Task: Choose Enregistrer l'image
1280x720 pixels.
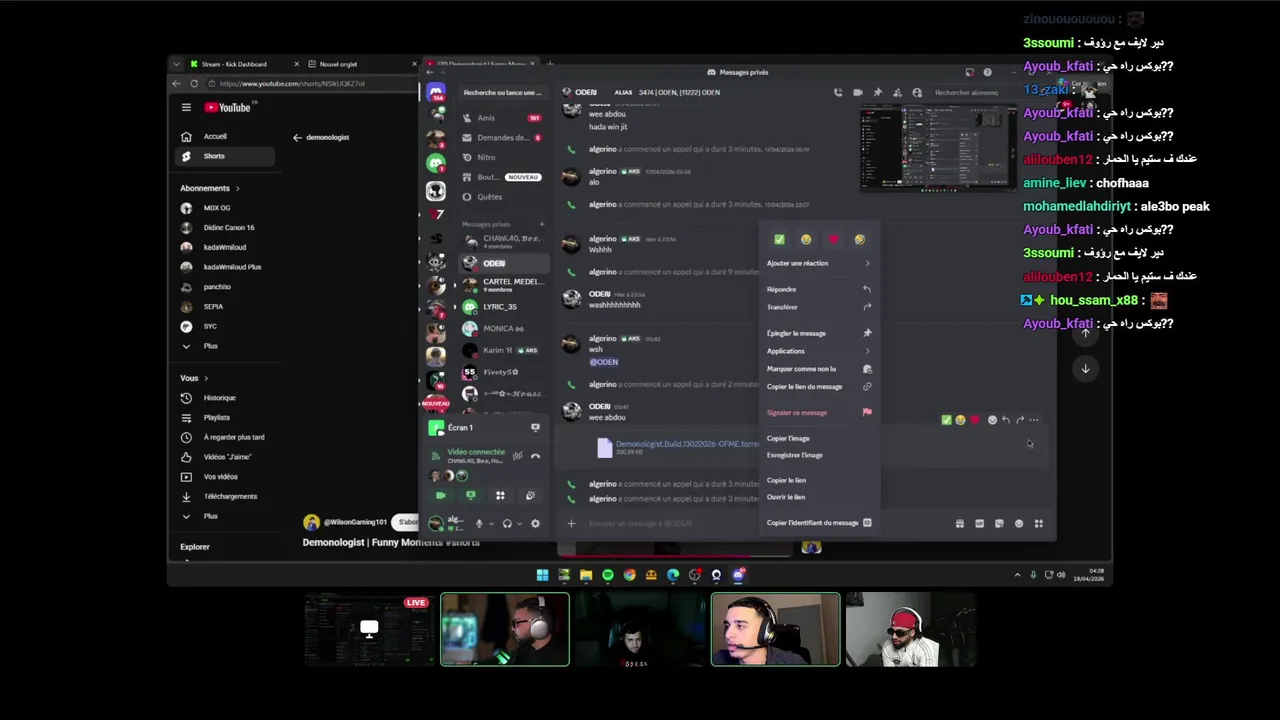Action: click(819, 455)
